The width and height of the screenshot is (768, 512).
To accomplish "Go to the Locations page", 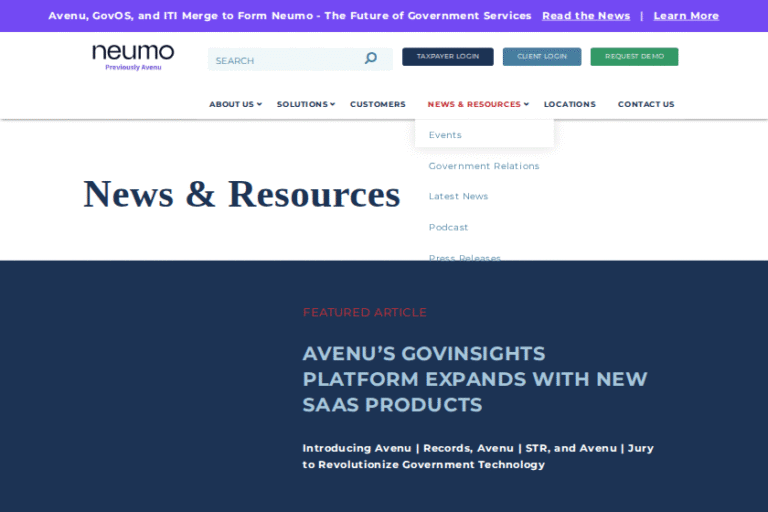I will tap(569, 104).
